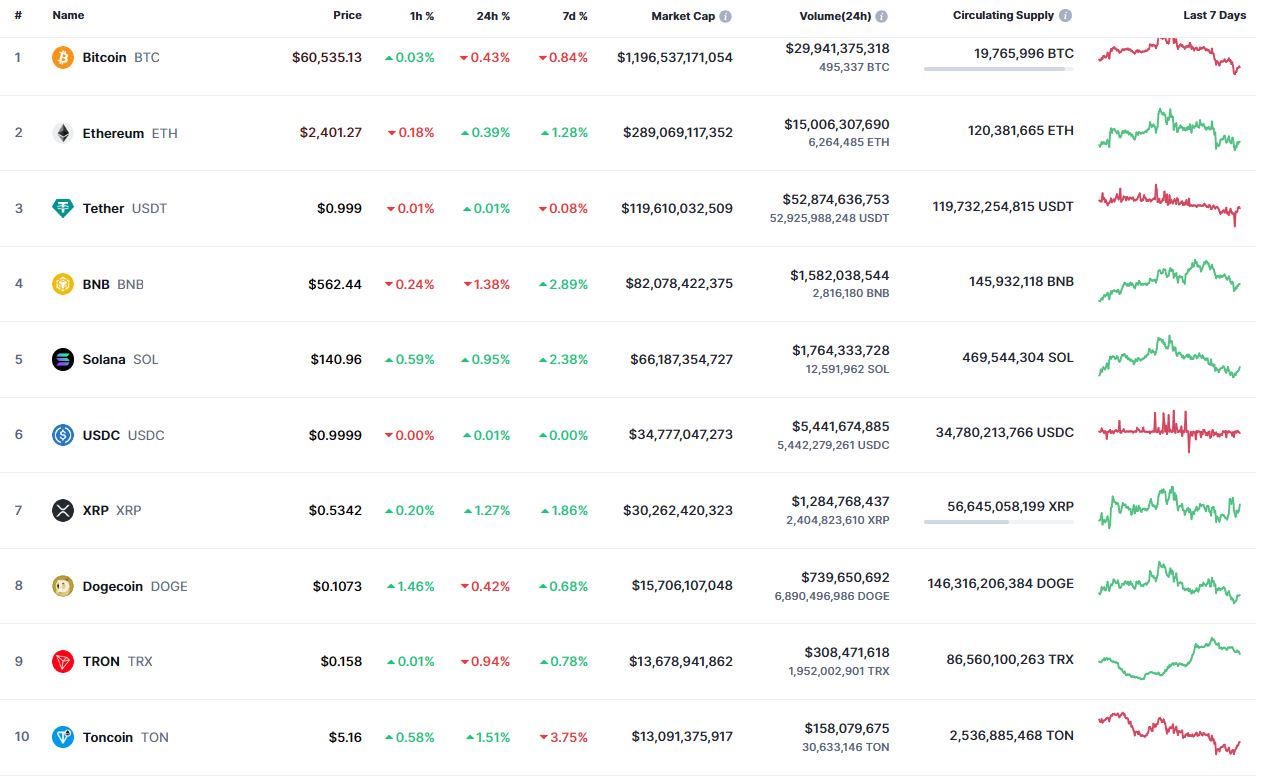Click the BNB logo icon
Viewport: 1269px width, 777px height.
click(x=63, y=284)
